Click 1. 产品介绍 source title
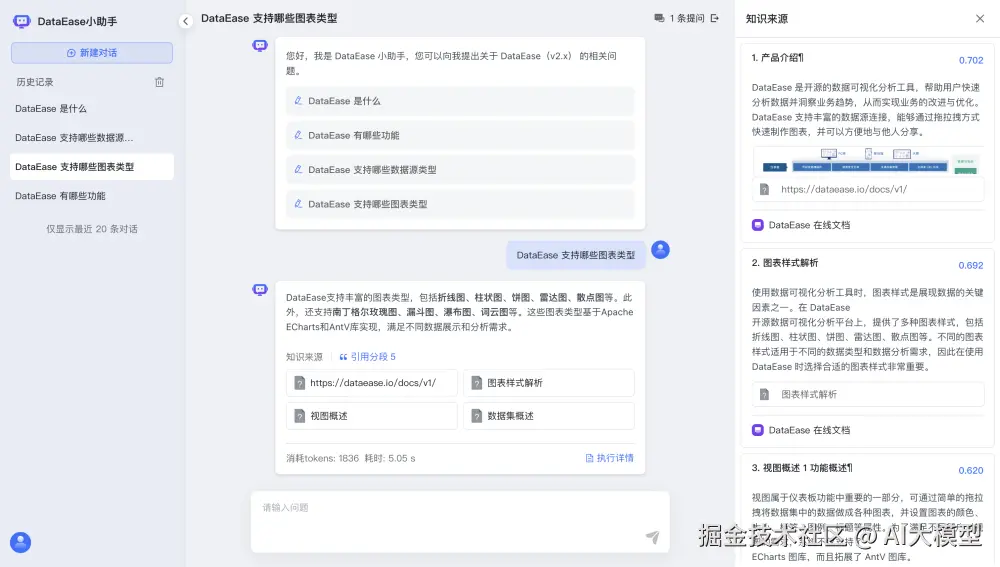 (x=777, y=57)
